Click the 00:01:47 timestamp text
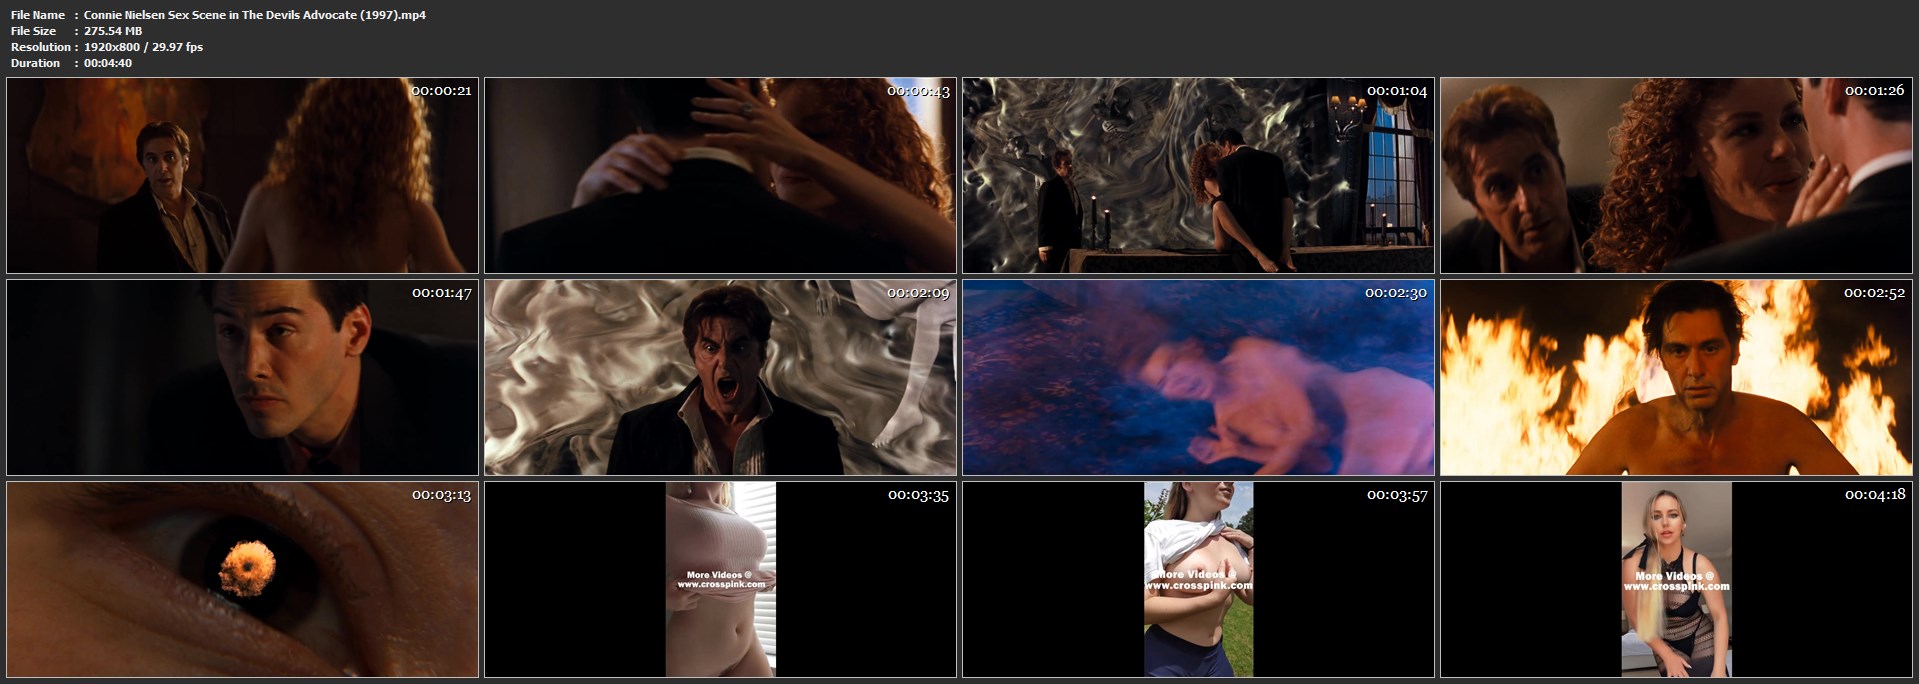Image resolution: width=1919 pixels, height=684 pixels. 441,293
